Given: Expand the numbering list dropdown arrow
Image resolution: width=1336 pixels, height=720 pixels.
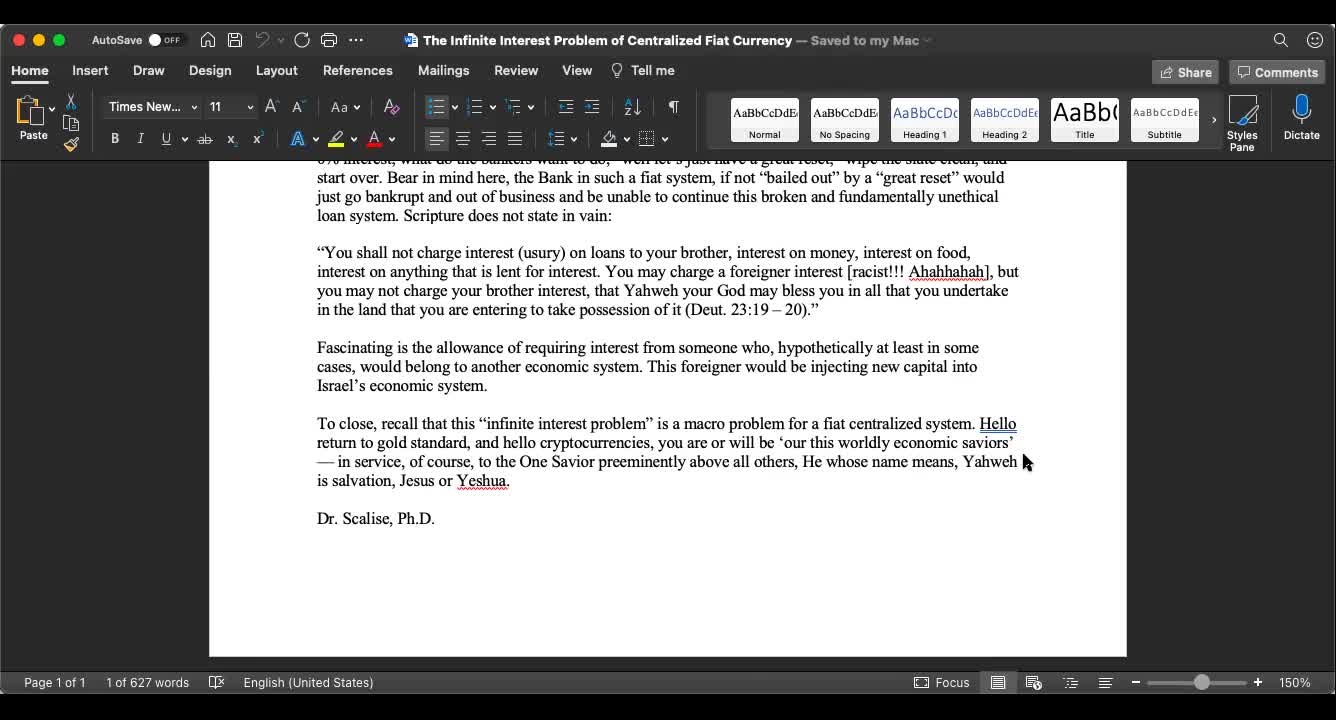Looking at the screenshot, I should click(493, 107).
